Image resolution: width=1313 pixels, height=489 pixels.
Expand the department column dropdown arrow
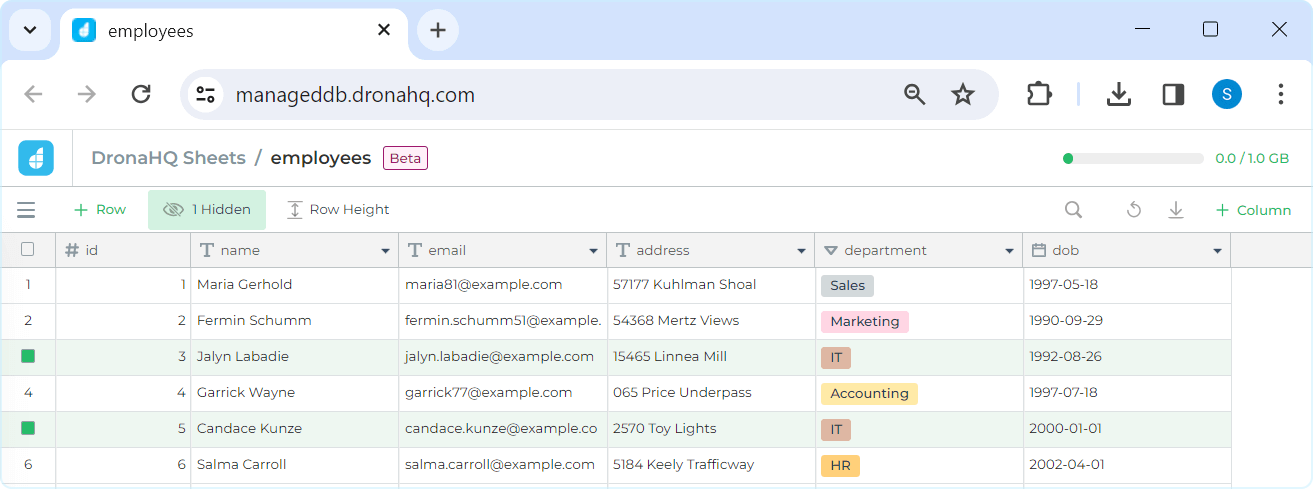point(1009,251)
